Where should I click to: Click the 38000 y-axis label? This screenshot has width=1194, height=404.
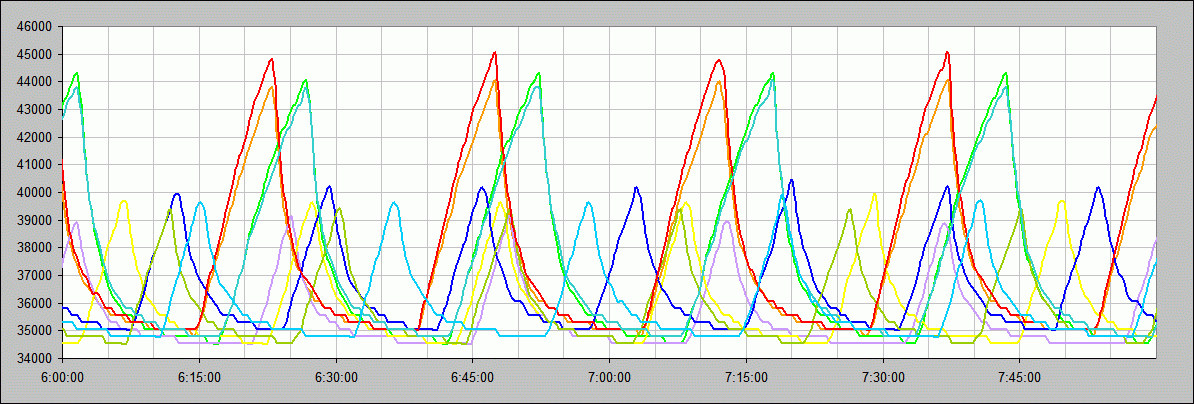[33, 247]
